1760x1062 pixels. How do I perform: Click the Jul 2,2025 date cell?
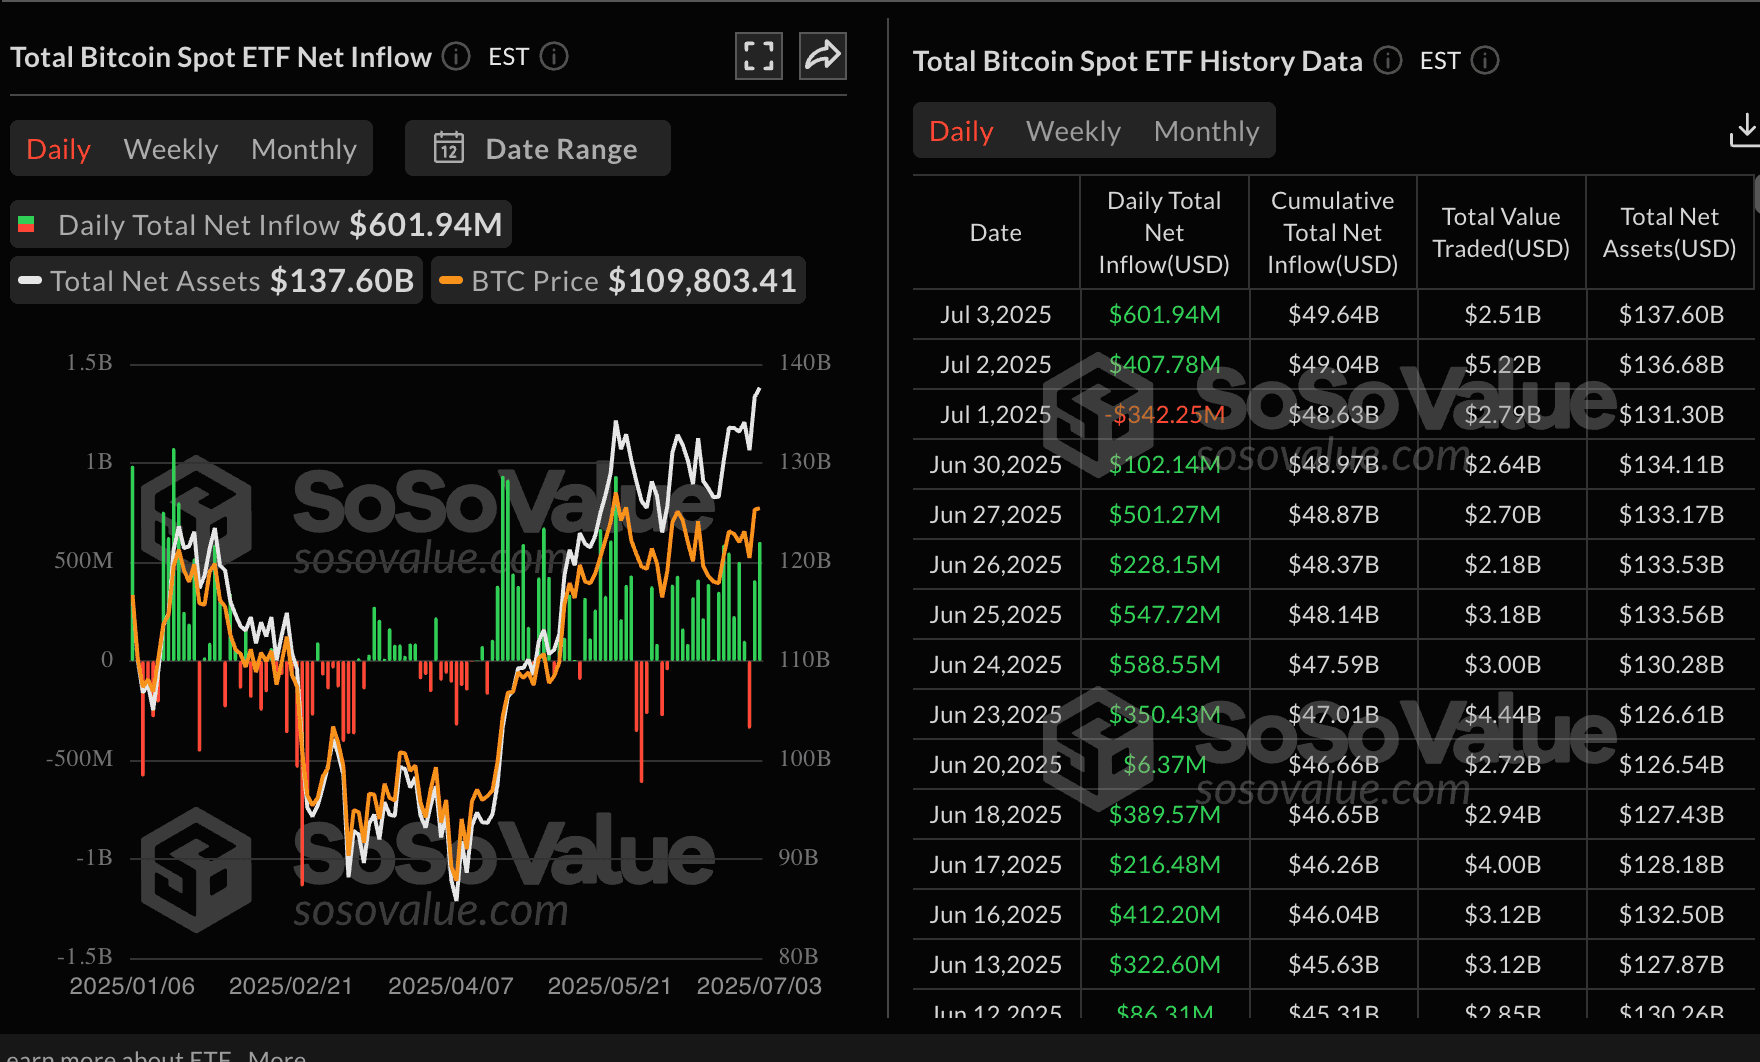tap(996, 364)
